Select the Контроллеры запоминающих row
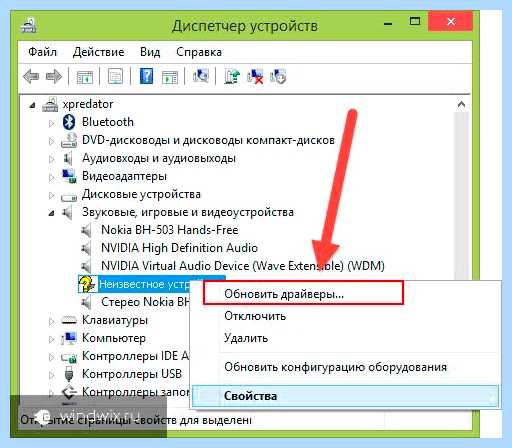Viewport: 512px width, 448px height. (x=136, y=392)
